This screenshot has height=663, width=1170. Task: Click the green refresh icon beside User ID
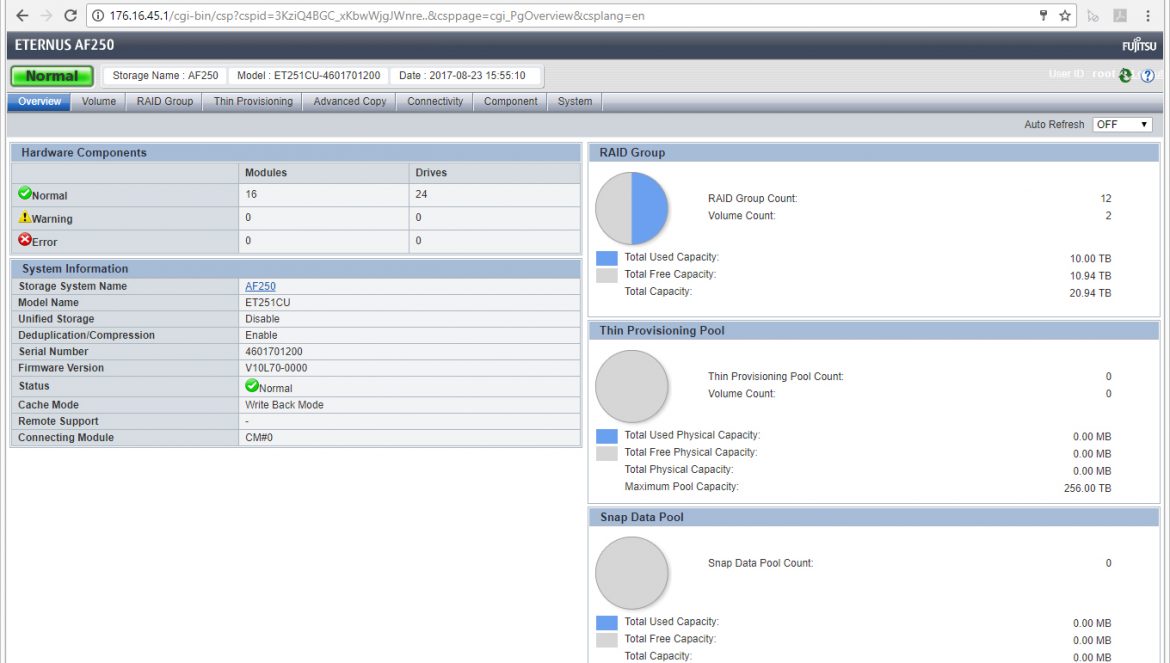pyautogui.click(x=1125, y=75)
